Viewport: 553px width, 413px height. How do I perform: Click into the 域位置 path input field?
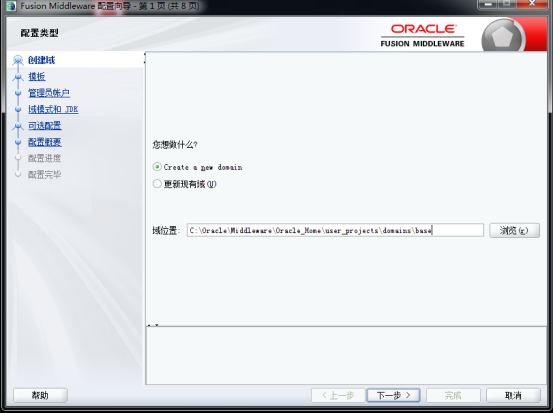pos(335,230)
